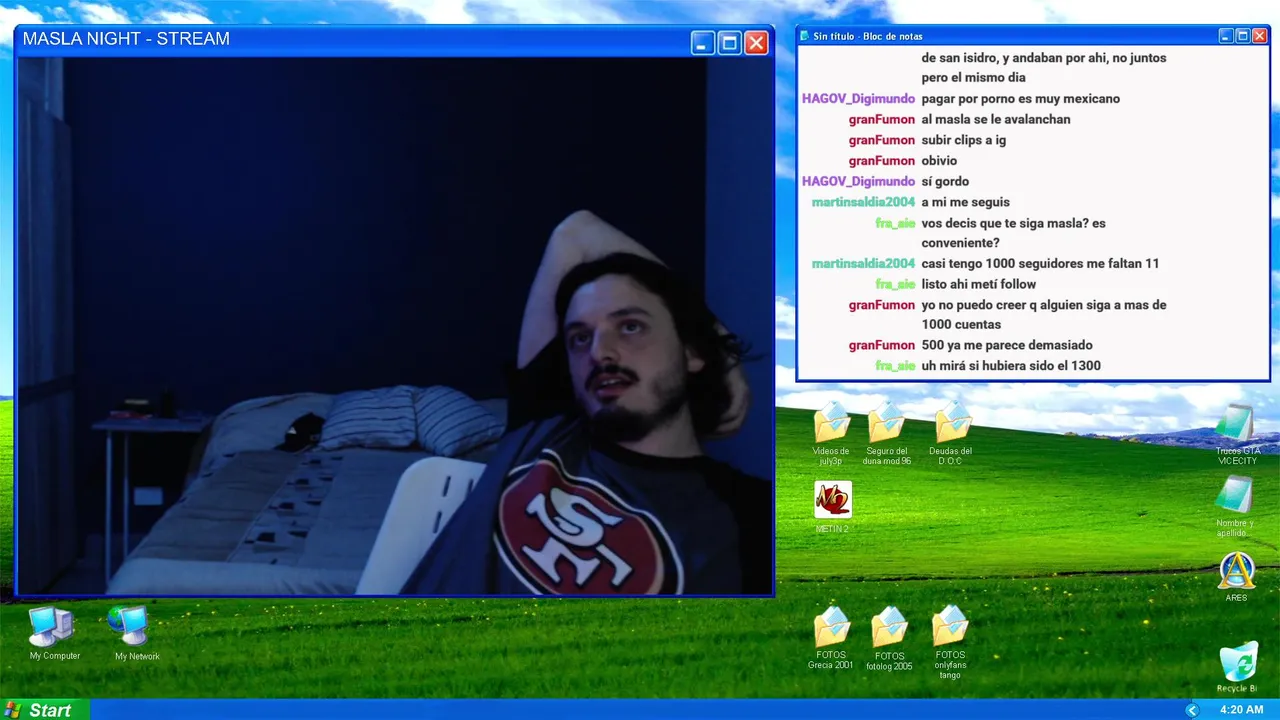
Task: Click the Sin título - Bloc de notas title
Action: pos(868,36)
